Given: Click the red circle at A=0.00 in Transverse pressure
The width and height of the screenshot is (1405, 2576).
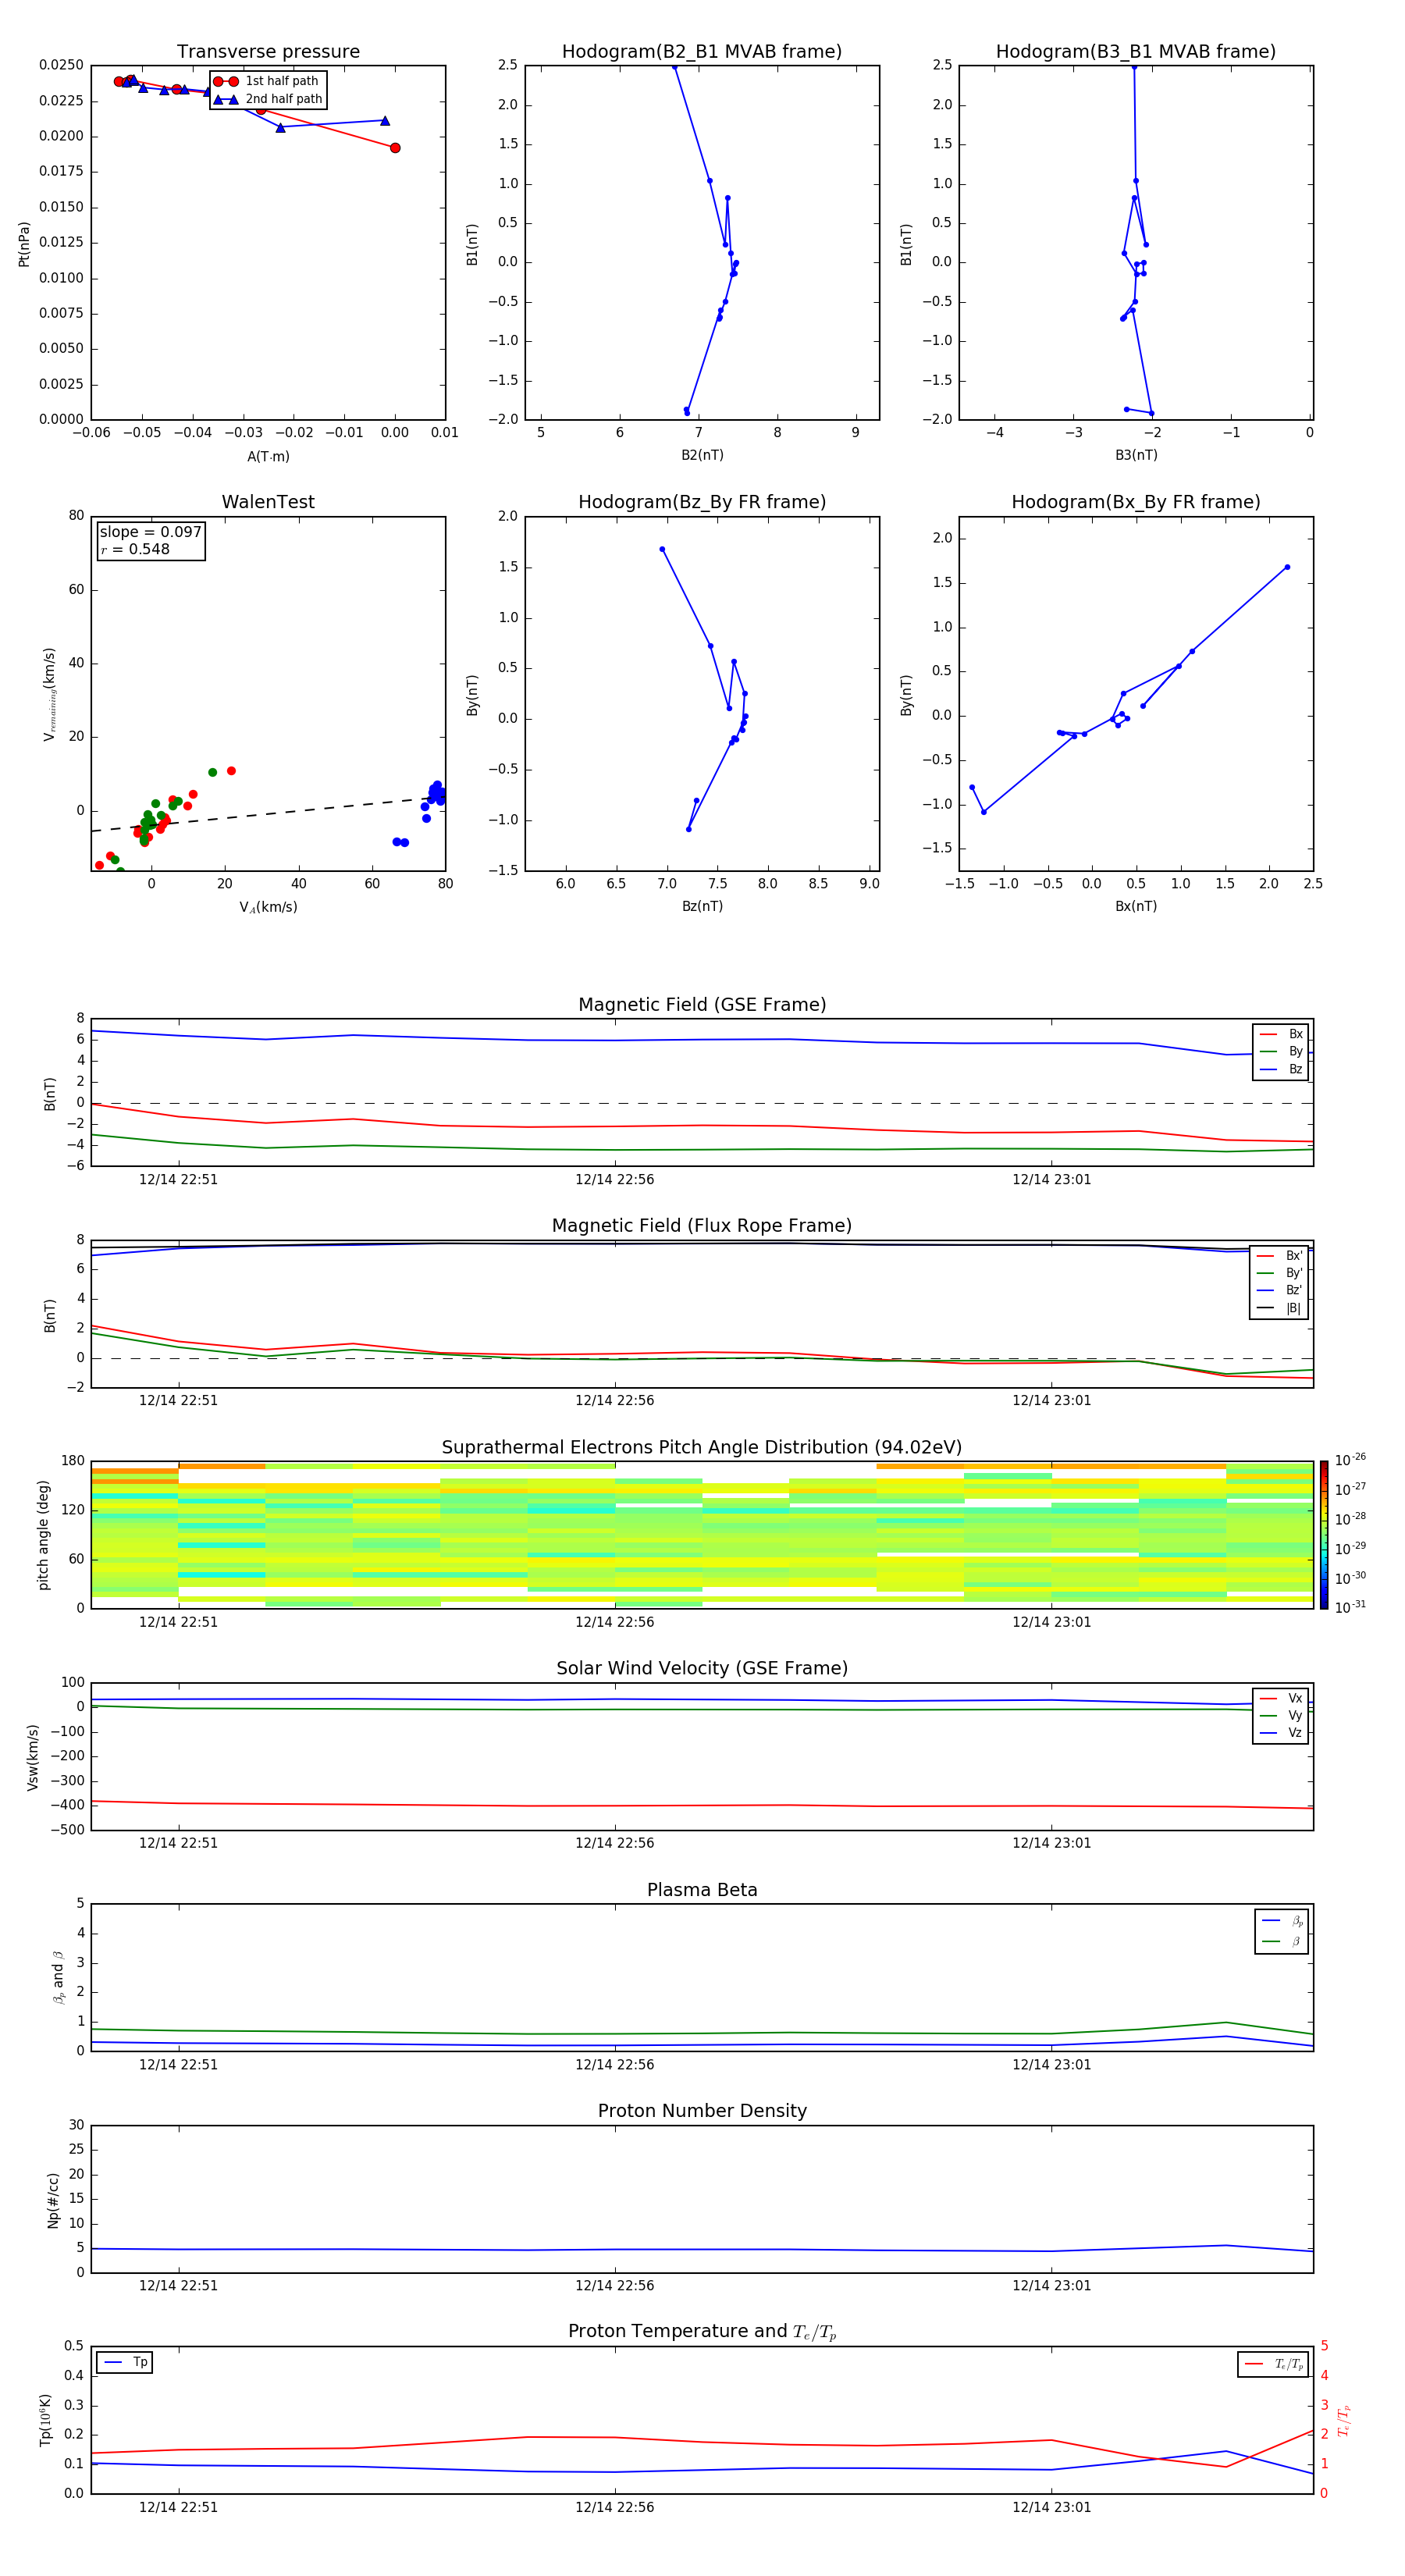Looking at the screenshot, I should click(395, 148).
